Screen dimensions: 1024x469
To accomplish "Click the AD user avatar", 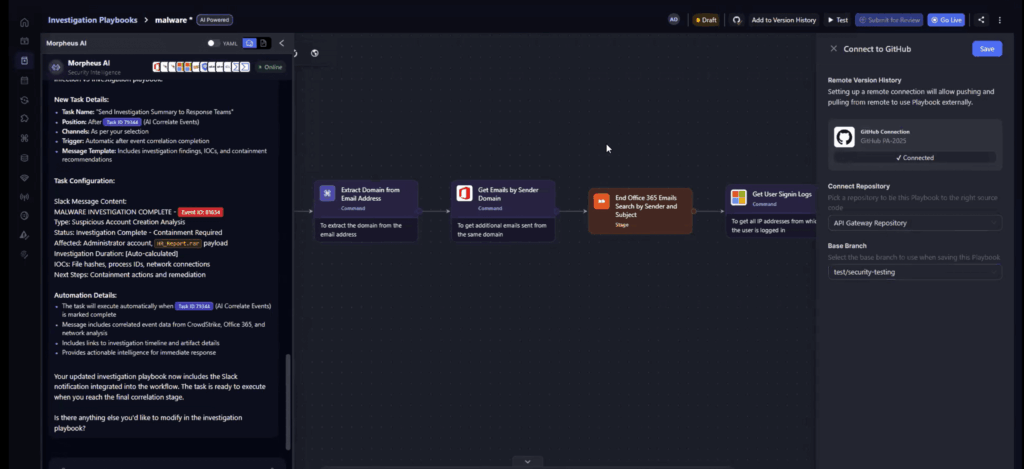I will [673, 20].
